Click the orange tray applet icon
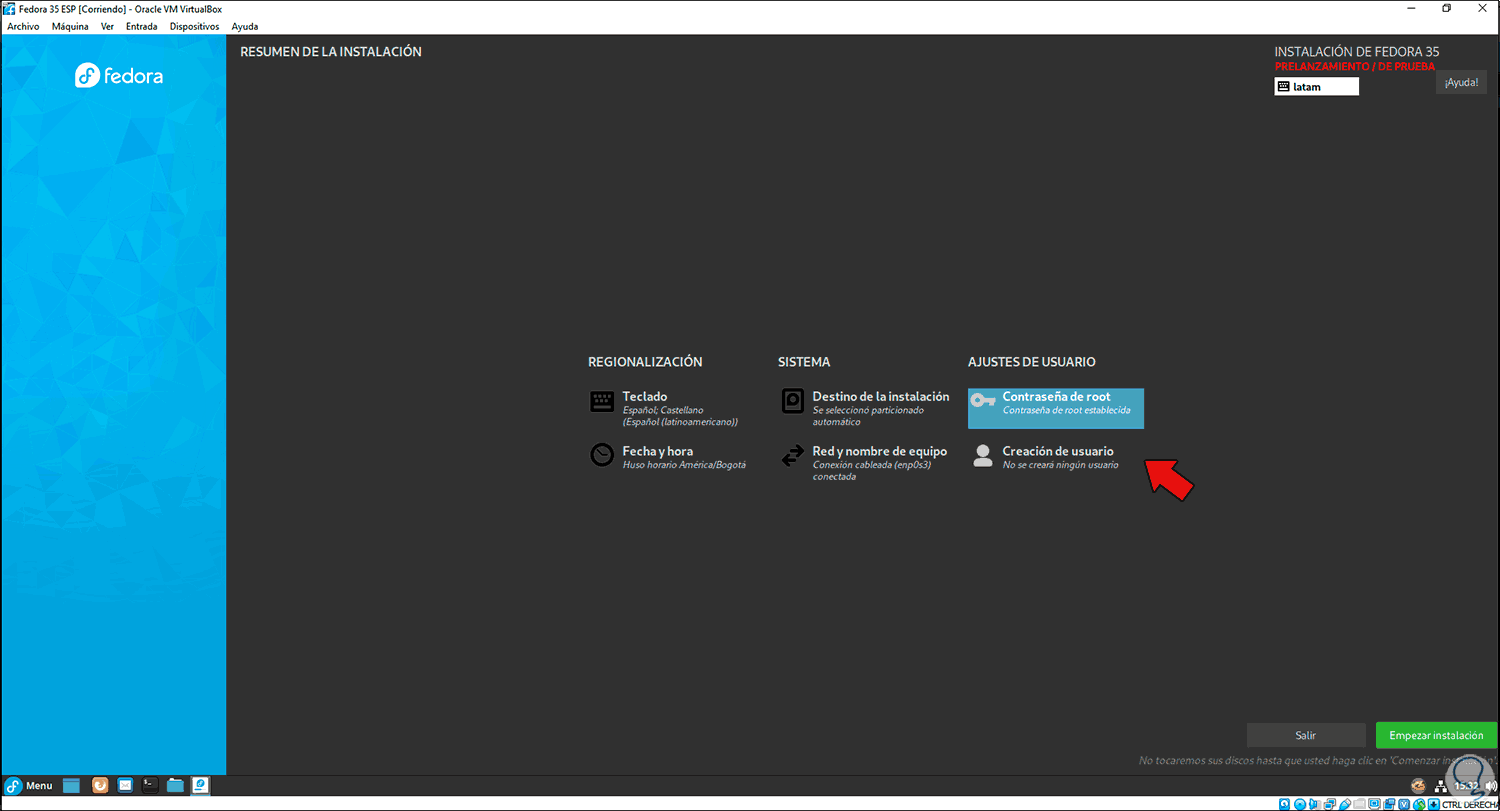 click(1418, 786)
